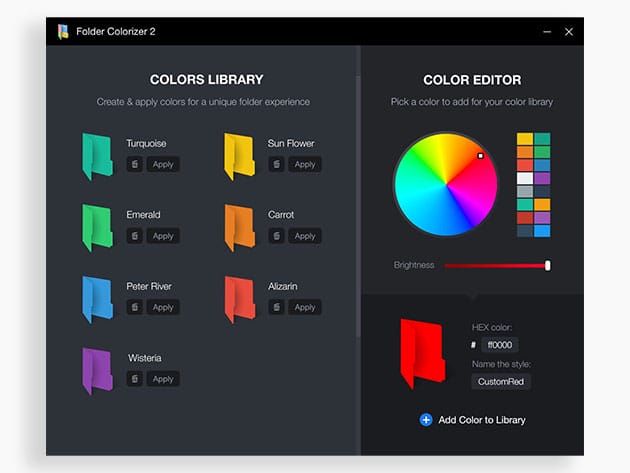Click the Brightness slider handle
Screen dimensions: 630x473
(548, 265)
